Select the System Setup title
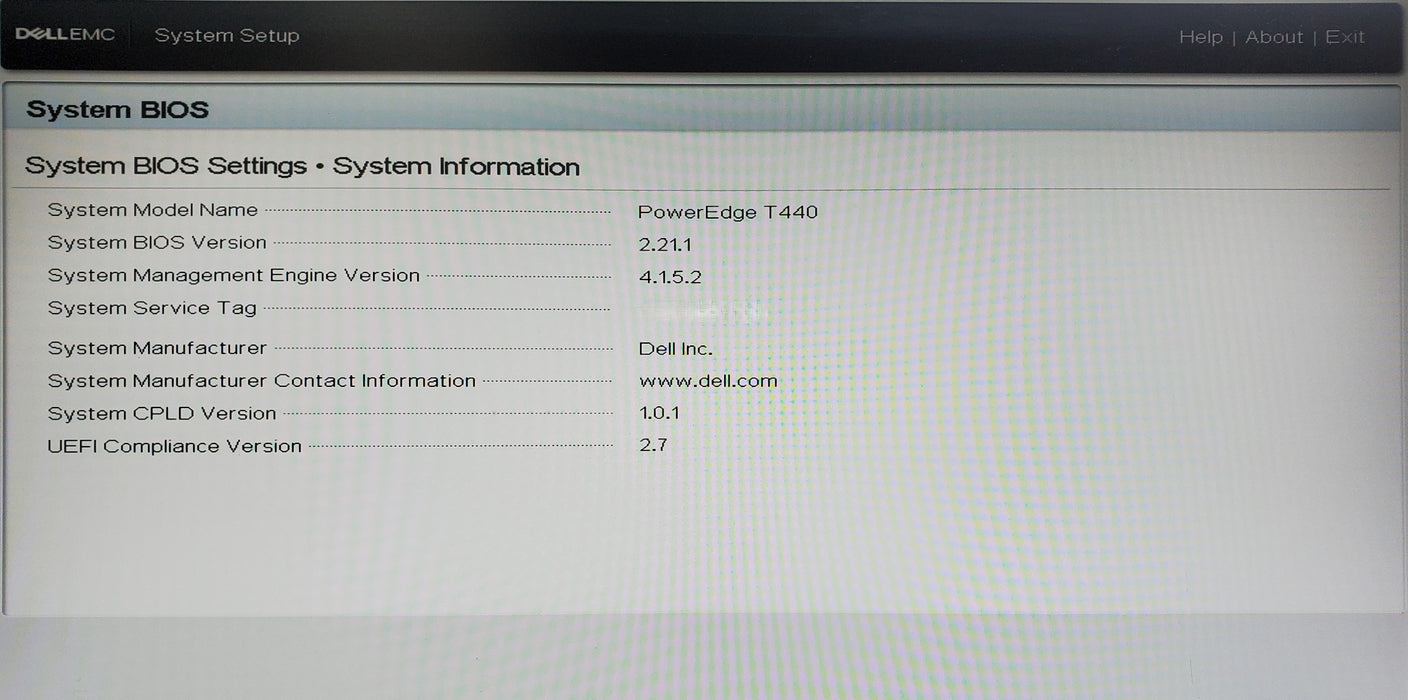1408x700 pixels. click(227, 36)
